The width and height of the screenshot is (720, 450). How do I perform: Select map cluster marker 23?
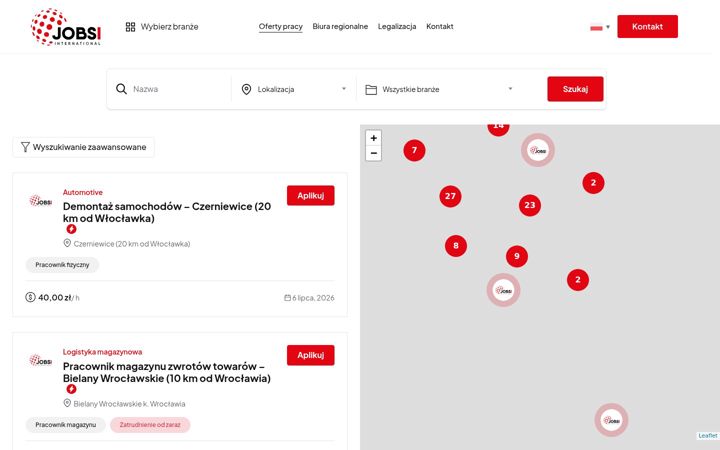click(x=530, y=205)
